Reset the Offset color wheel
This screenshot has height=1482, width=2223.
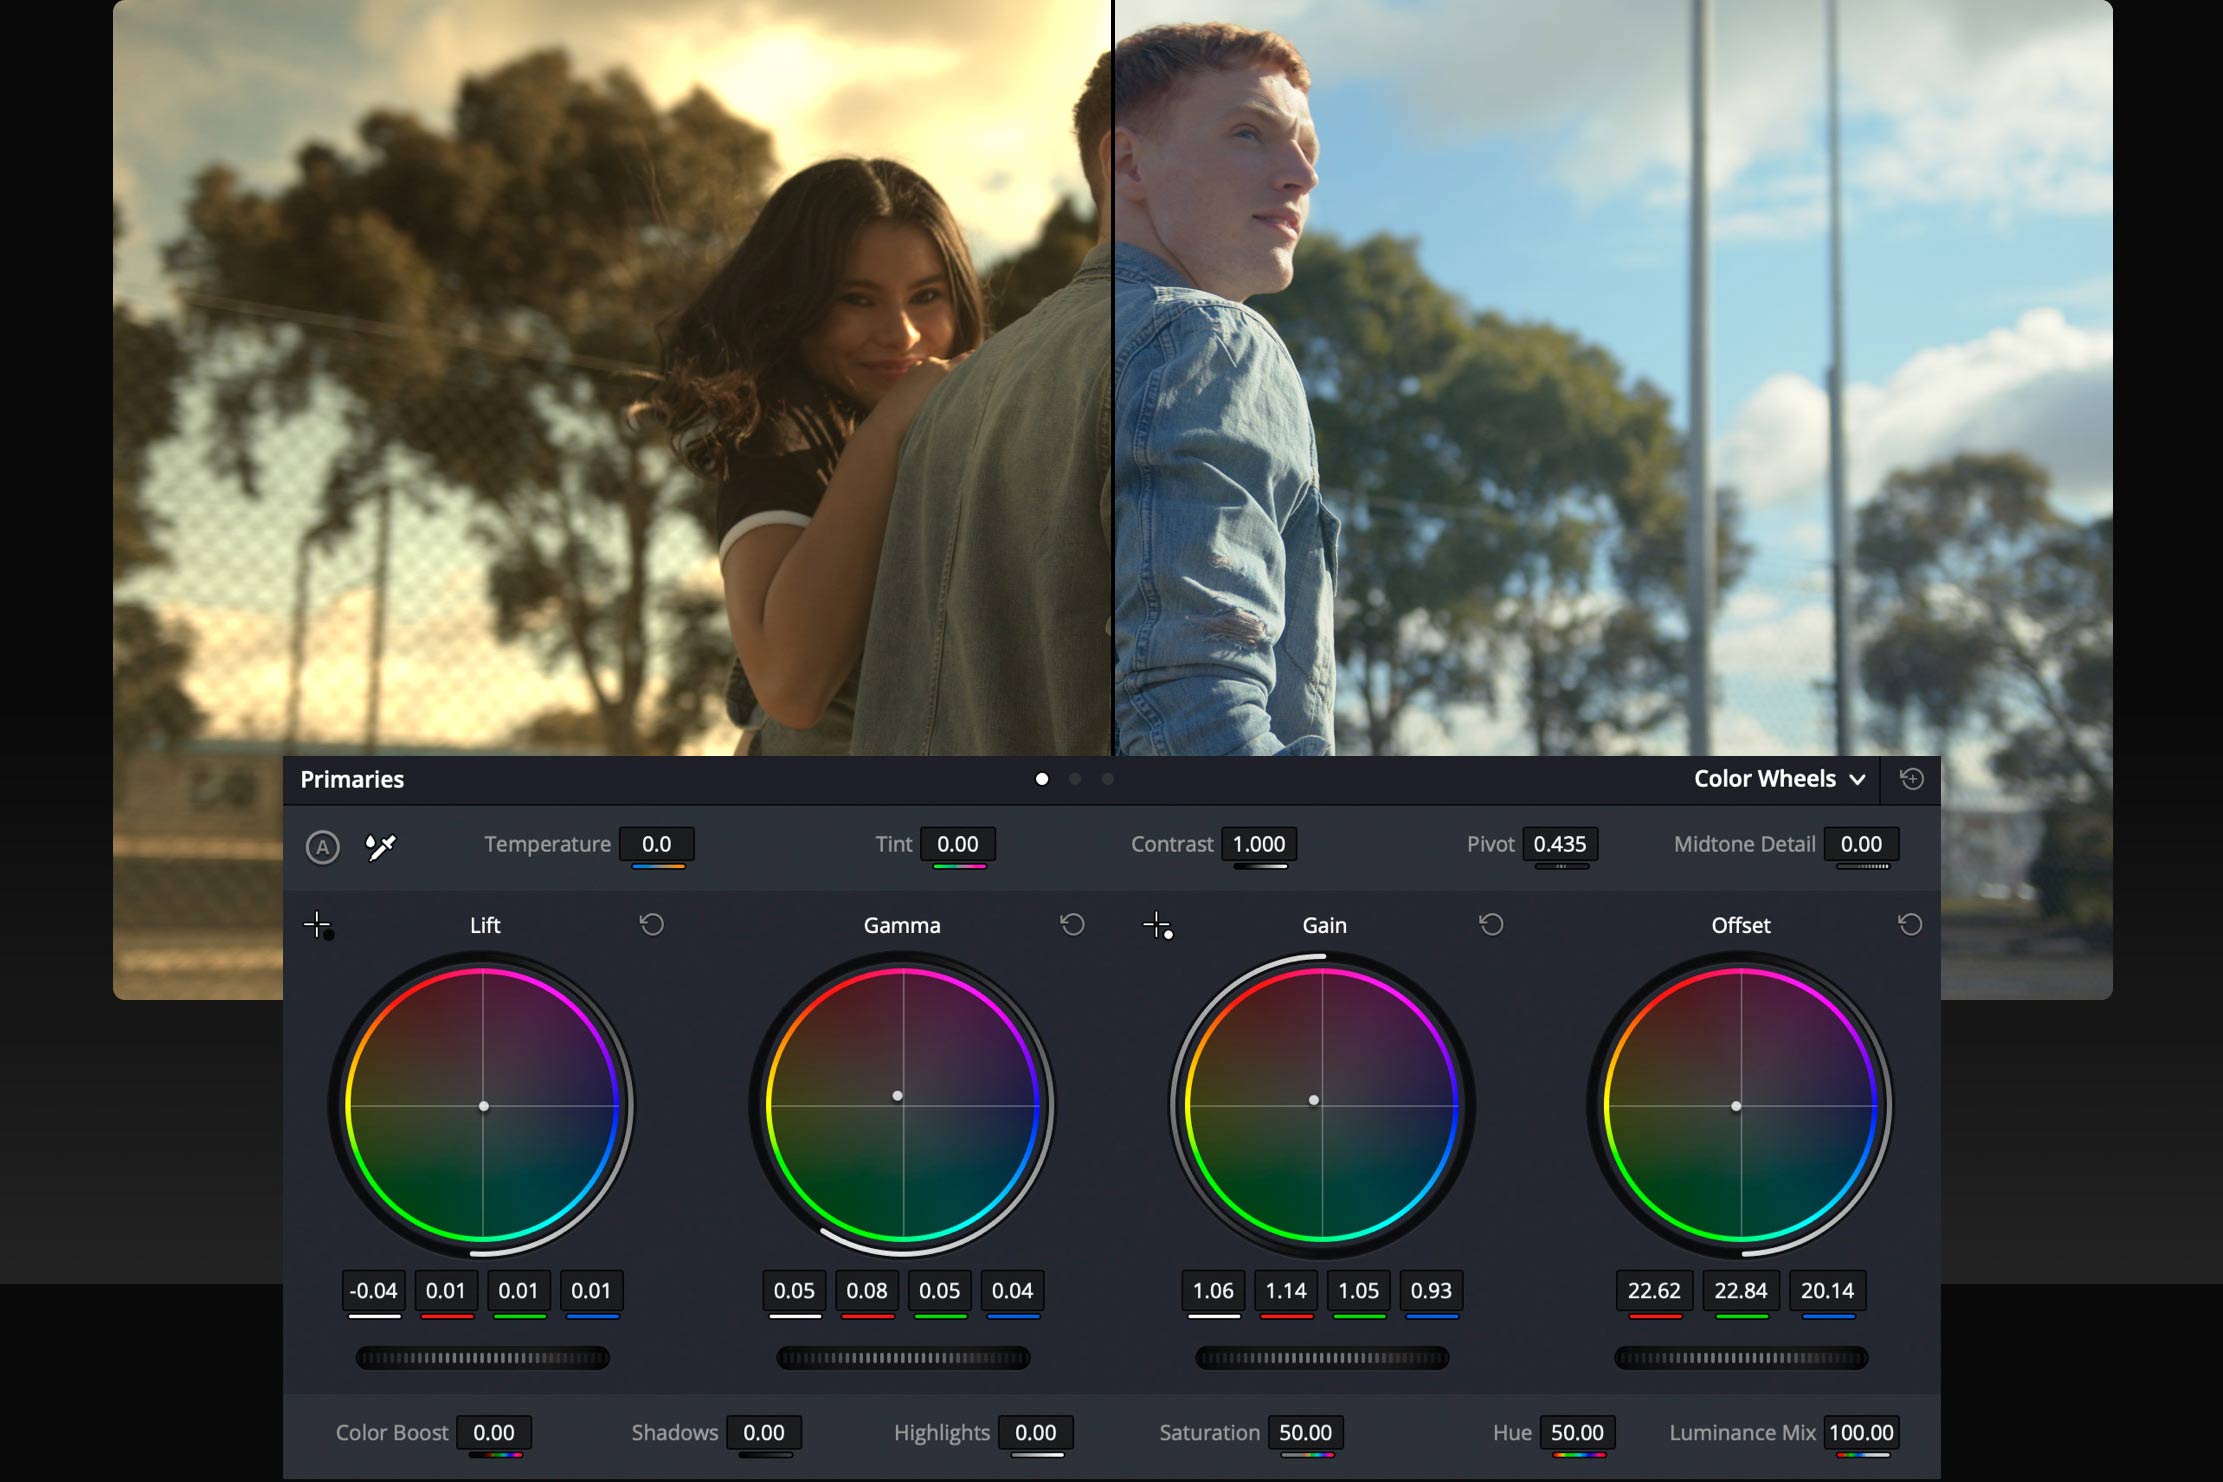[1910, 925]
